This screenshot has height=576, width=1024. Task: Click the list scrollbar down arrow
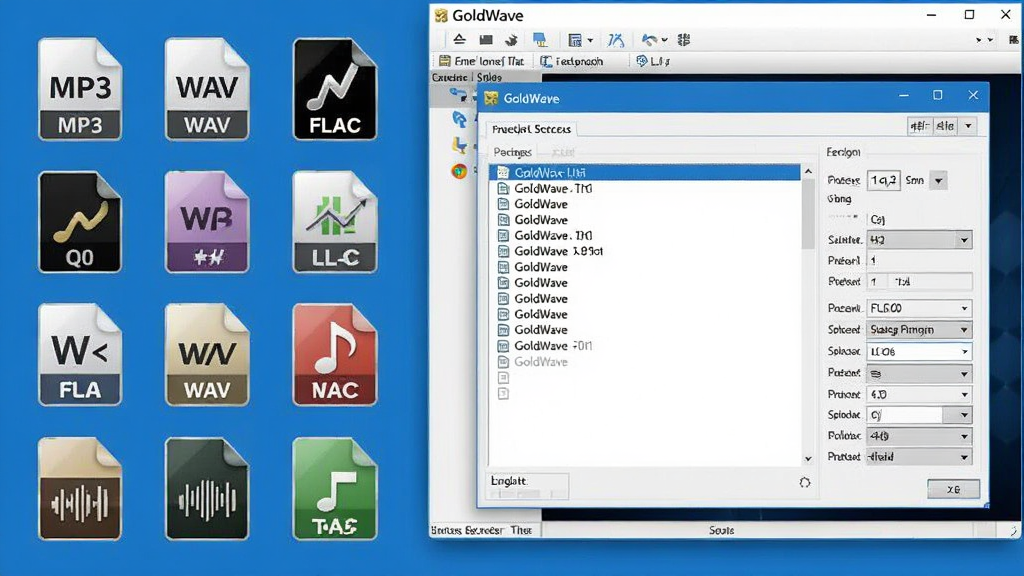(808, 458)
